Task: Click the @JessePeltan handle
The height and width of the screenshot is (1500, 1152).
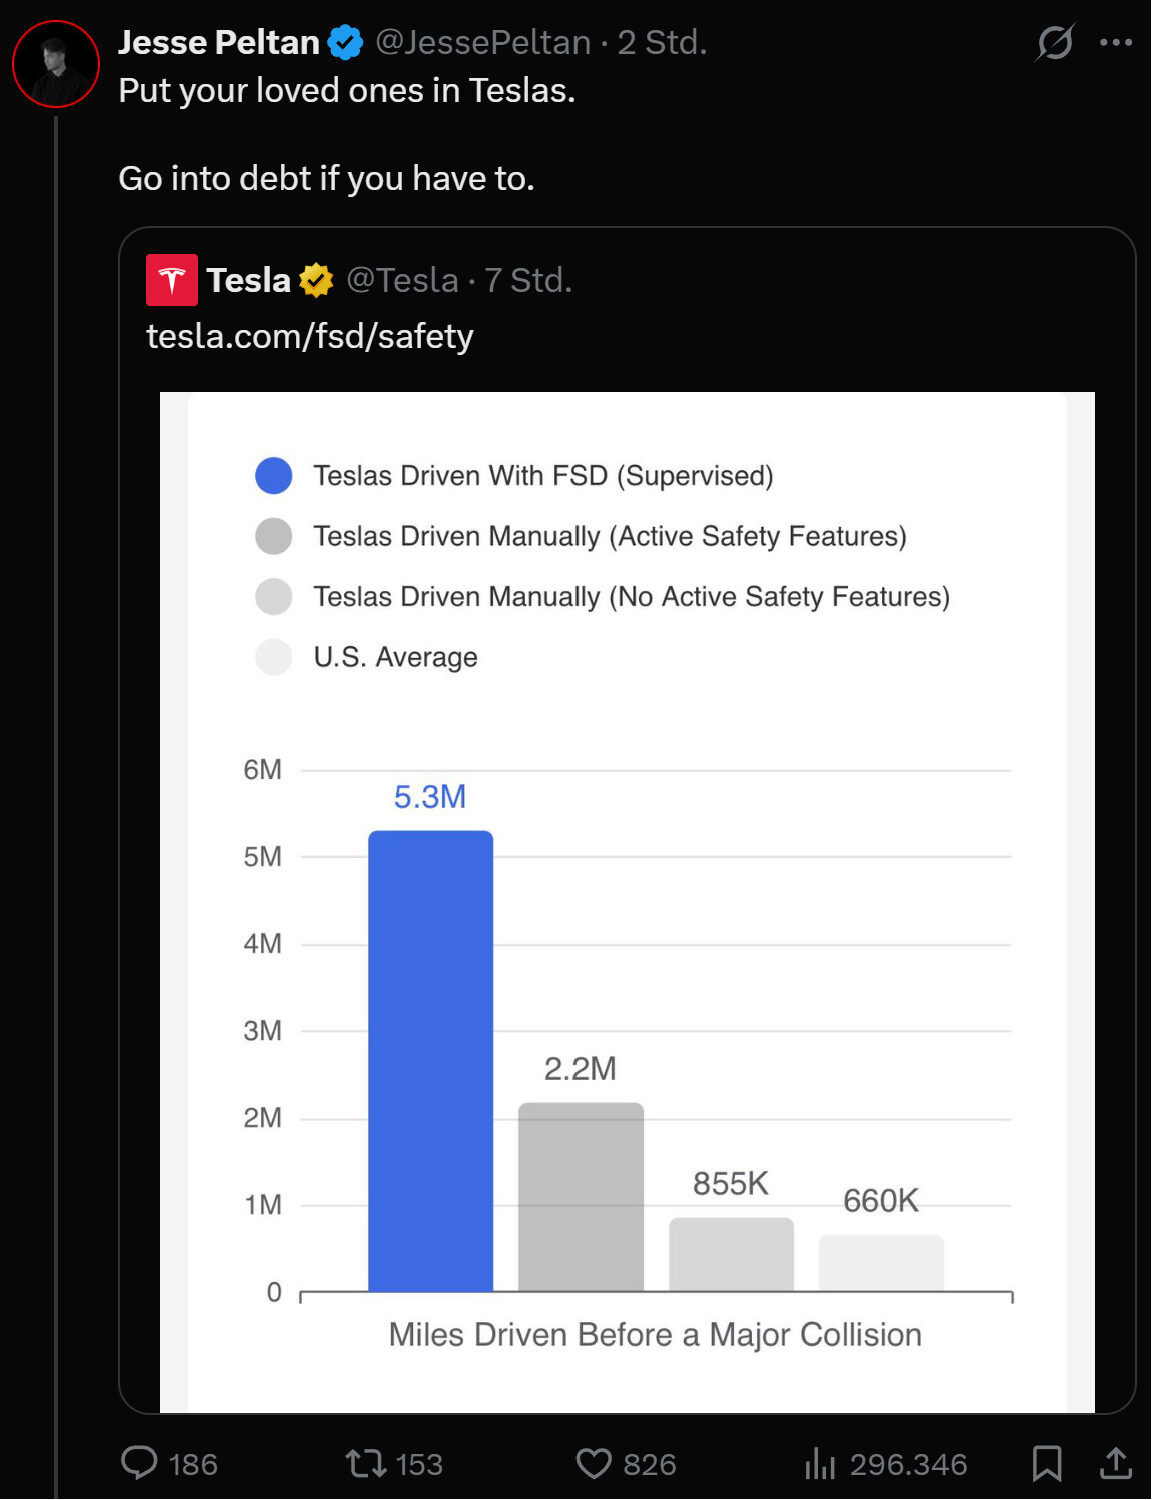Action: coord(483,42)
